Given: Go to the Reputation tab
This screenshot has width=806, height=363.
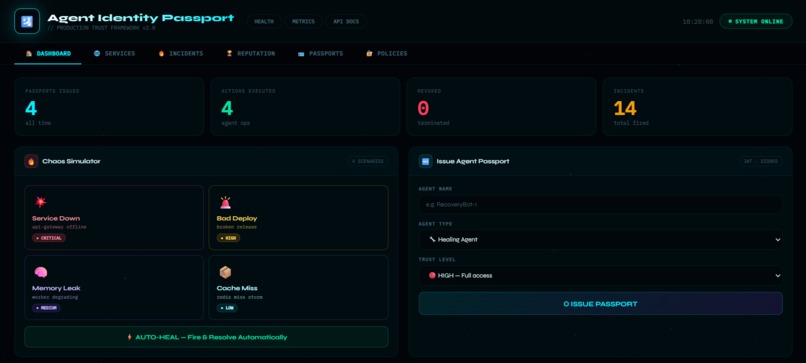Looking at the screenshot, I should tap(251, 53).
